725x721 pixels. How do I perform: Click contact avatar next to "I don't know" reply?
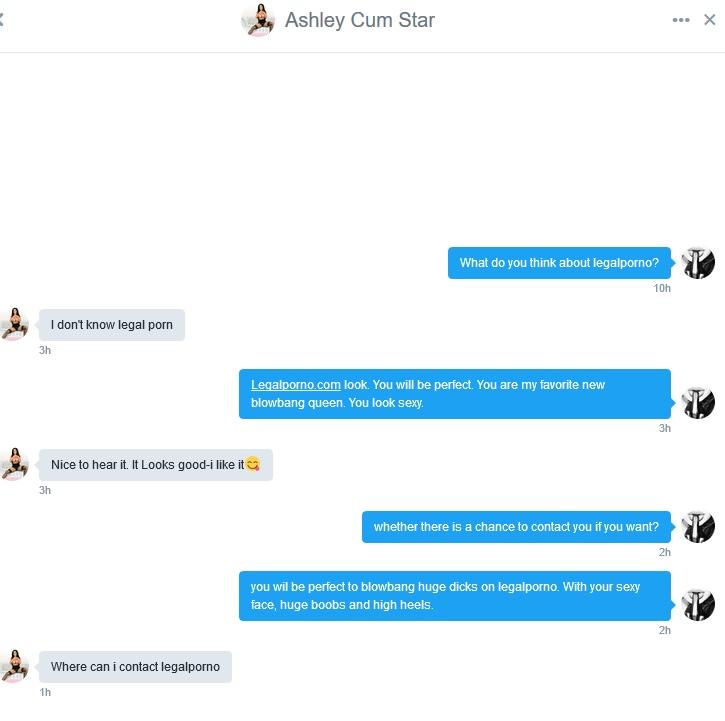(14, 324)
